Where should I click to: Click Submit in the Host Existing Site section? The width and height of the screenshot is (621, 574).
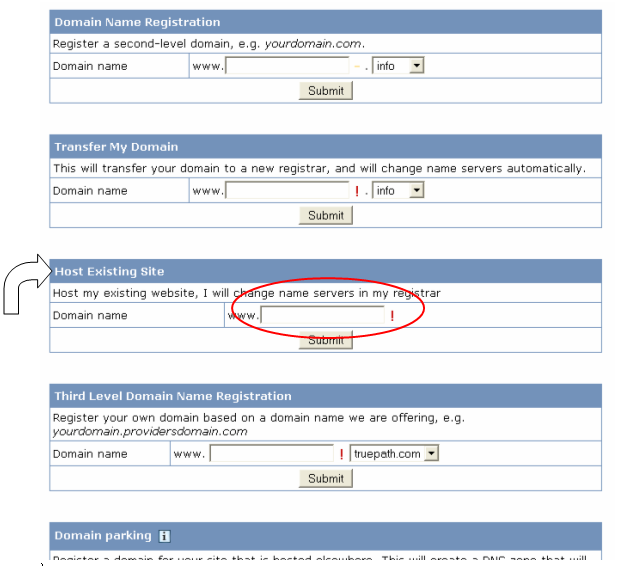point(325,340)
